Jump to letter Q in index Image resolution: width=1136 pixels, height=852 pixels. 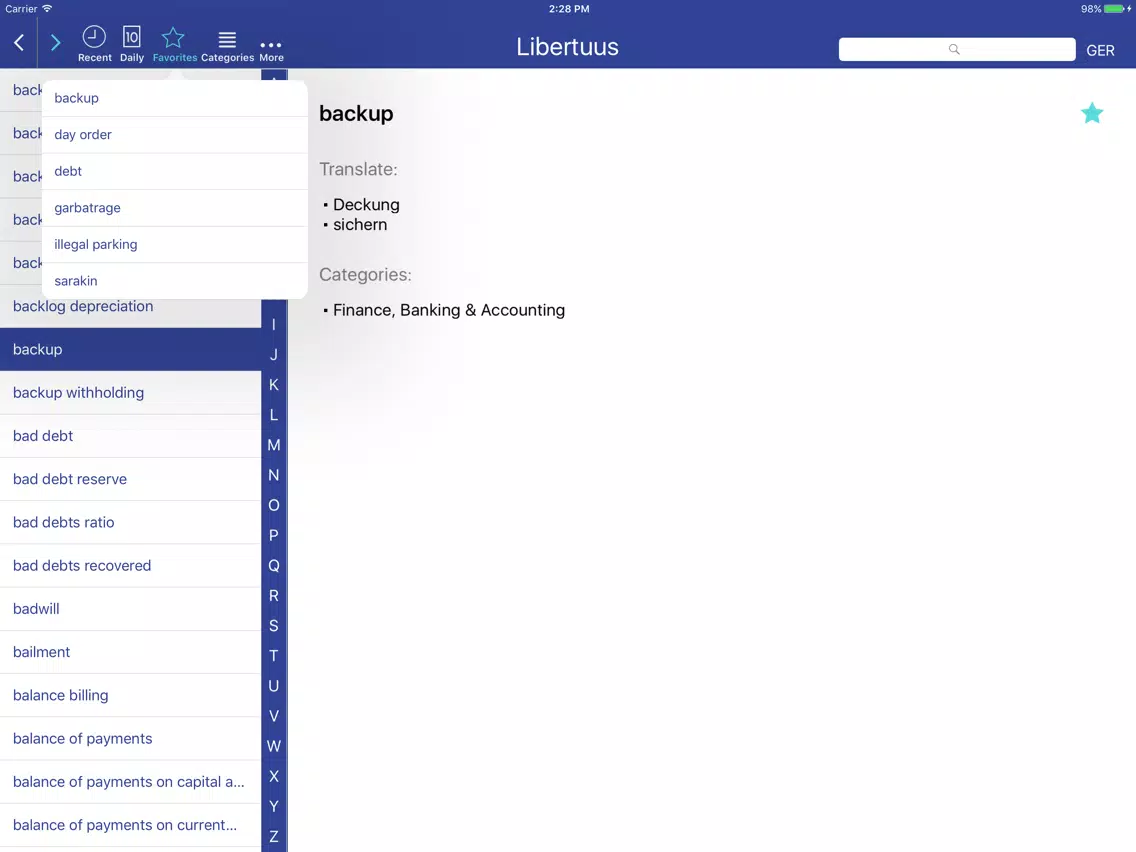click(274, 566)
